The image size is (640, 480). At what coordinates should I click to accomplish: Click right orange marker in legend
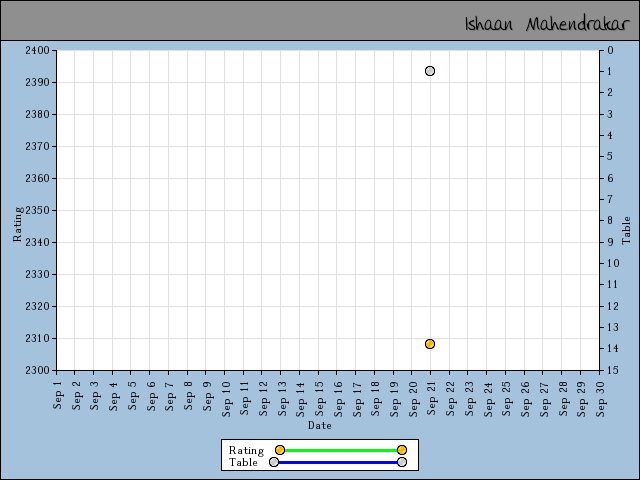402,450
